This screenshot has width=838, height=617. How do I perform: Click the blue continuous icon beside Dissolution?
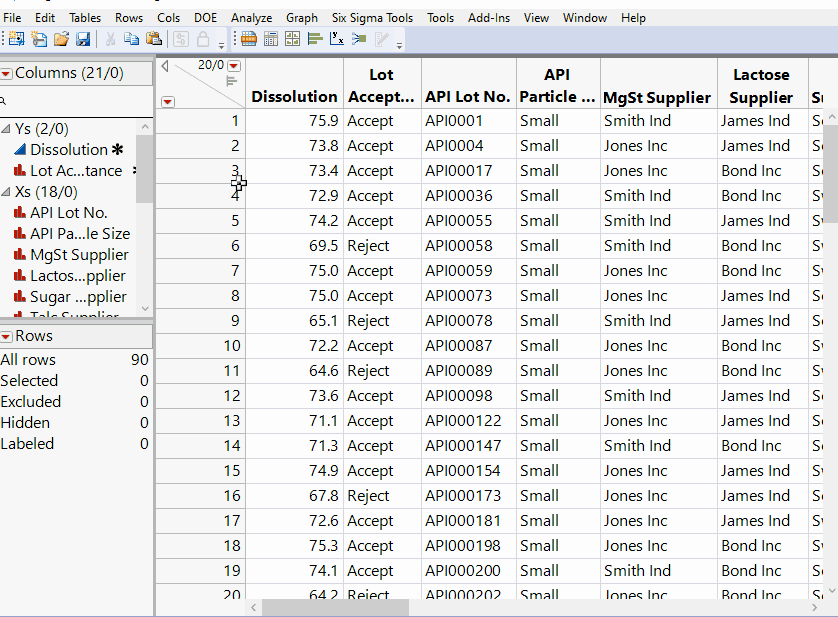(20, 150)
